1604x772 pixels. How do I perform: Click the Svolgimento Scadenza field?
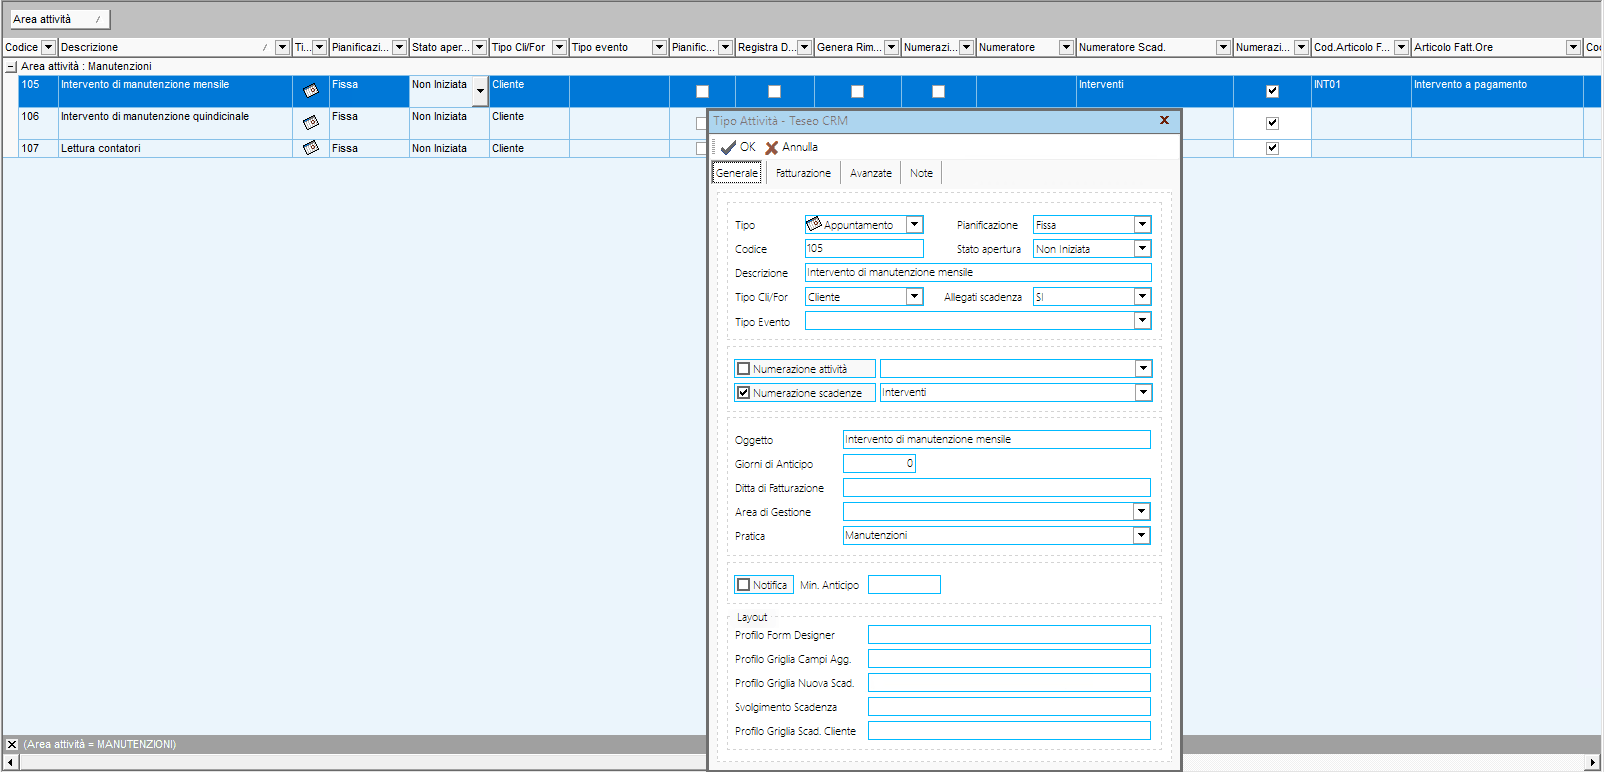pos(1009,707)
